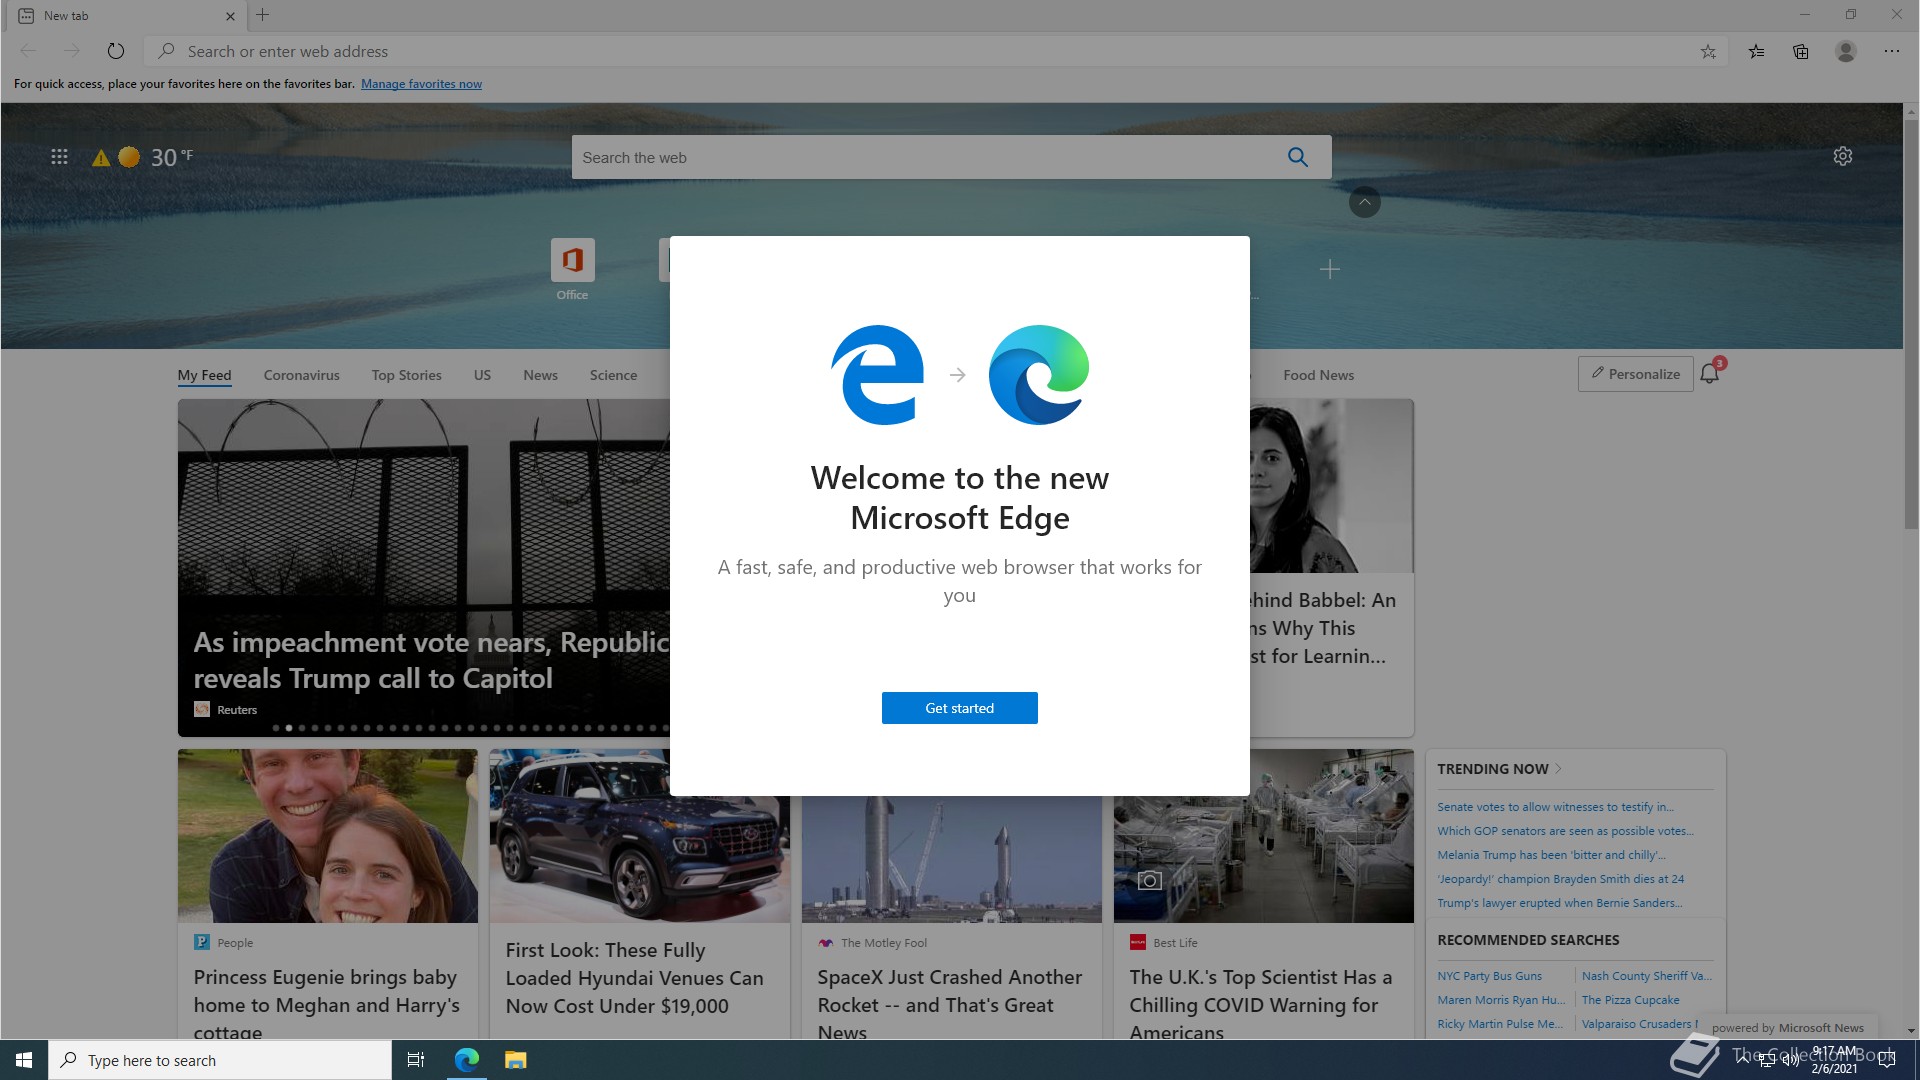Select the My Feed tab
The height and width of the screenshot is (1080, 1920).
click(x=204, y=375)
